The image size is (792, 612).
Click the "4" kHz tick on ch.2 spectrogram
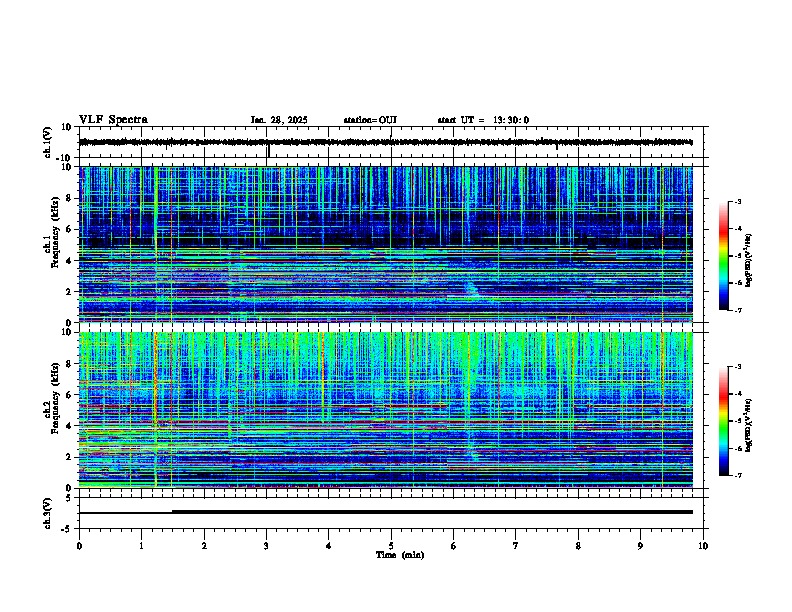click(69, 426)
